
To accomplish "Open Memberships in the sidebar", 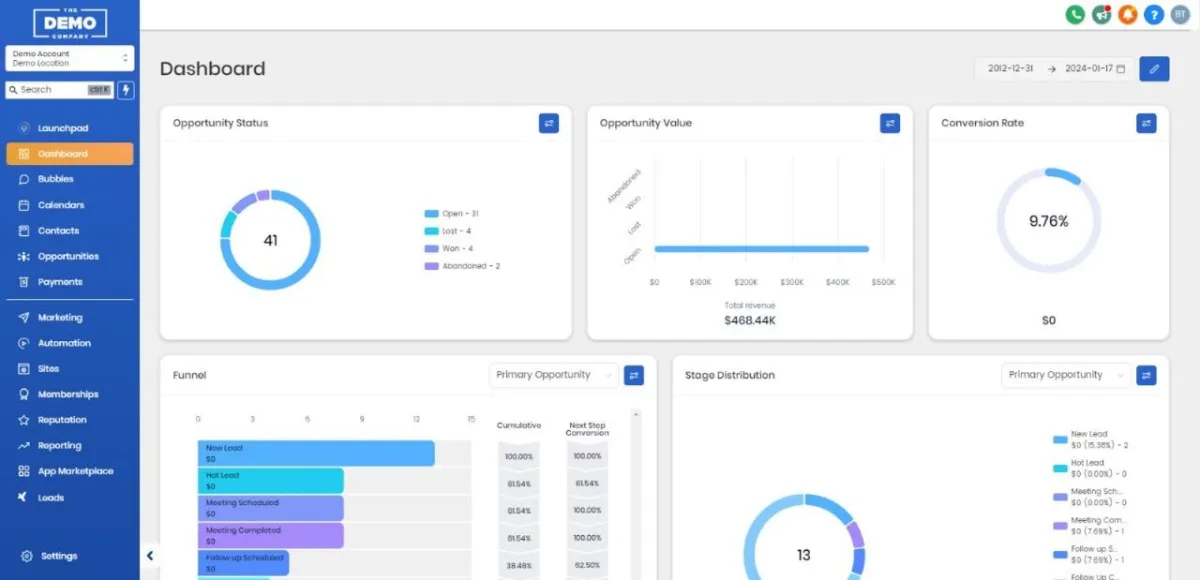I will (x=70, y=394).
